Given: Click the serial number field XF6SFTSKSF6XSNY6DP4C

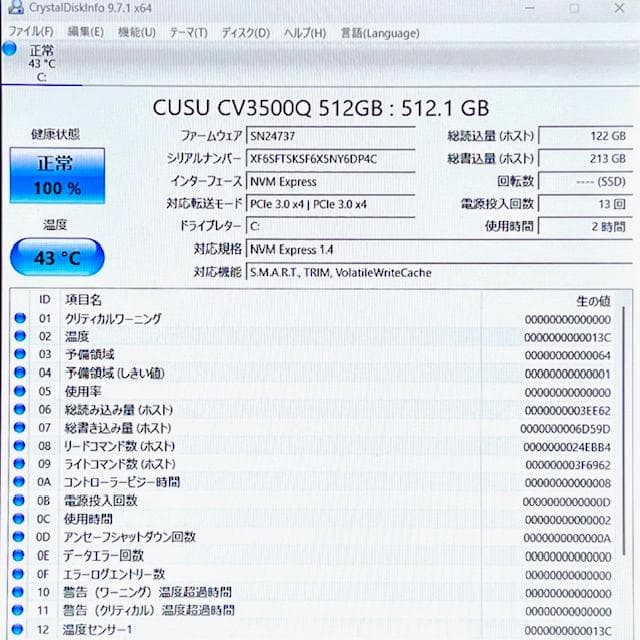Looking at the screenshot, I should pos(331,159).
